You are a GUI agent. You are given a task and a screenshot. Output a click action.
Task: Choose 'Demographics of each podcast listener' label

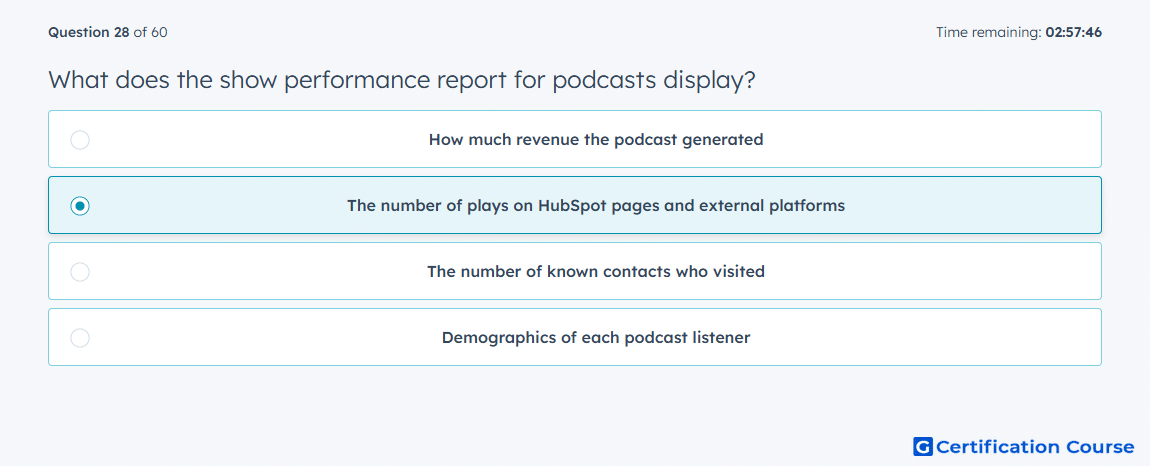596,338
